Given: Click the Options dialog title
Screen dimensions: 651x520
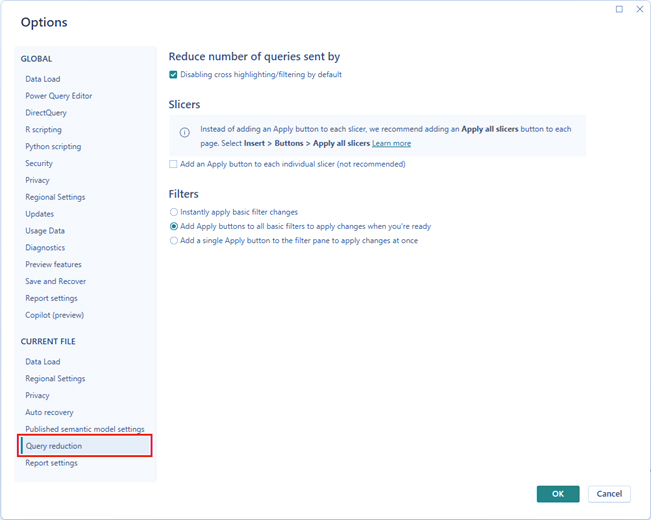Looking at the screenshot, I should (x=44, y=22).
